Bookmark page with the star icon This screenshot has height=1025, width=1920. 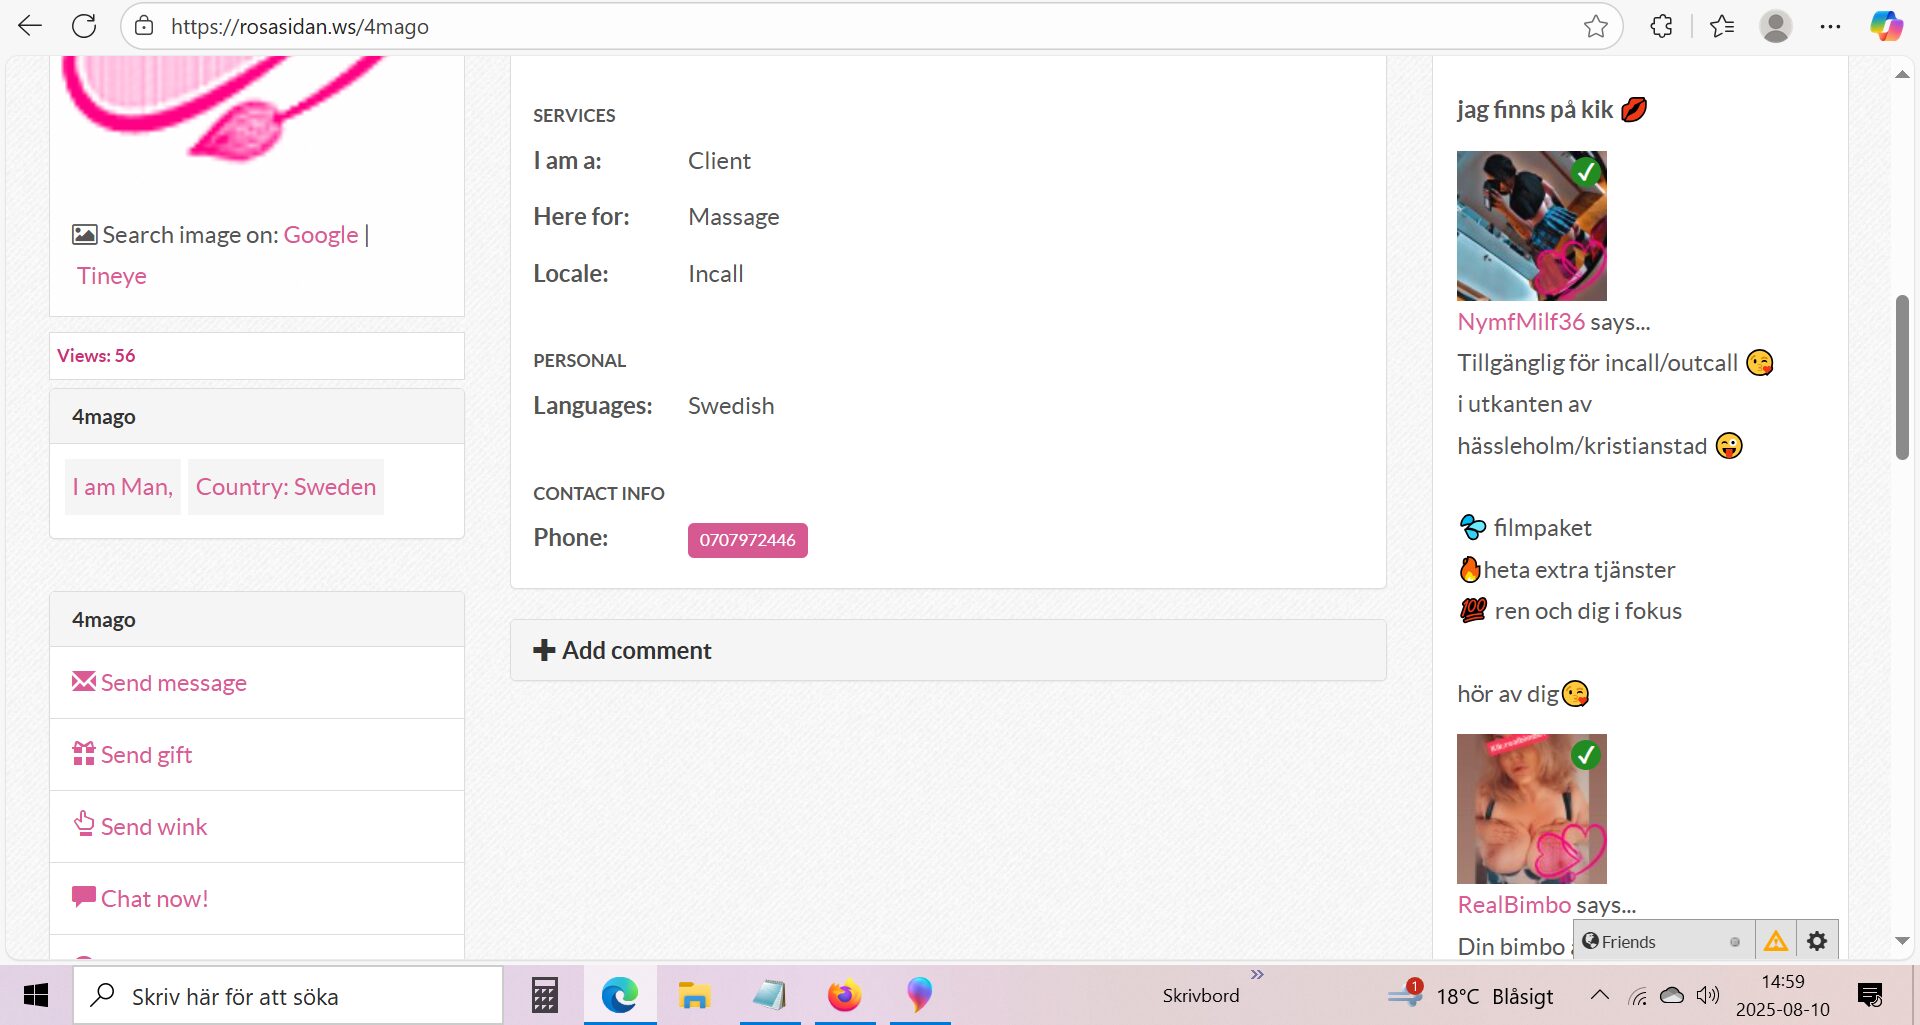1595,27
